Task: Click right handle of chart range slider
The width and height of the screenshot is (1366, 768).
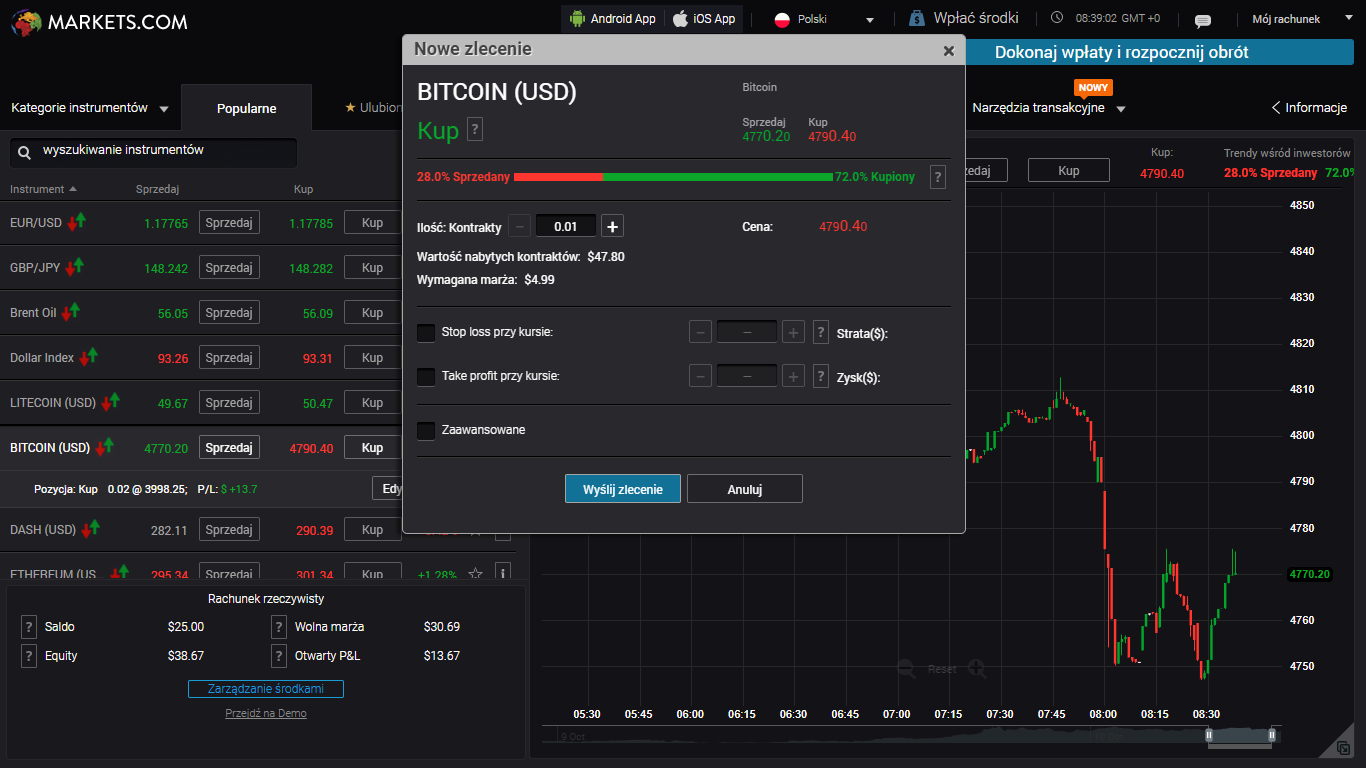Action: pos(1272,736)
